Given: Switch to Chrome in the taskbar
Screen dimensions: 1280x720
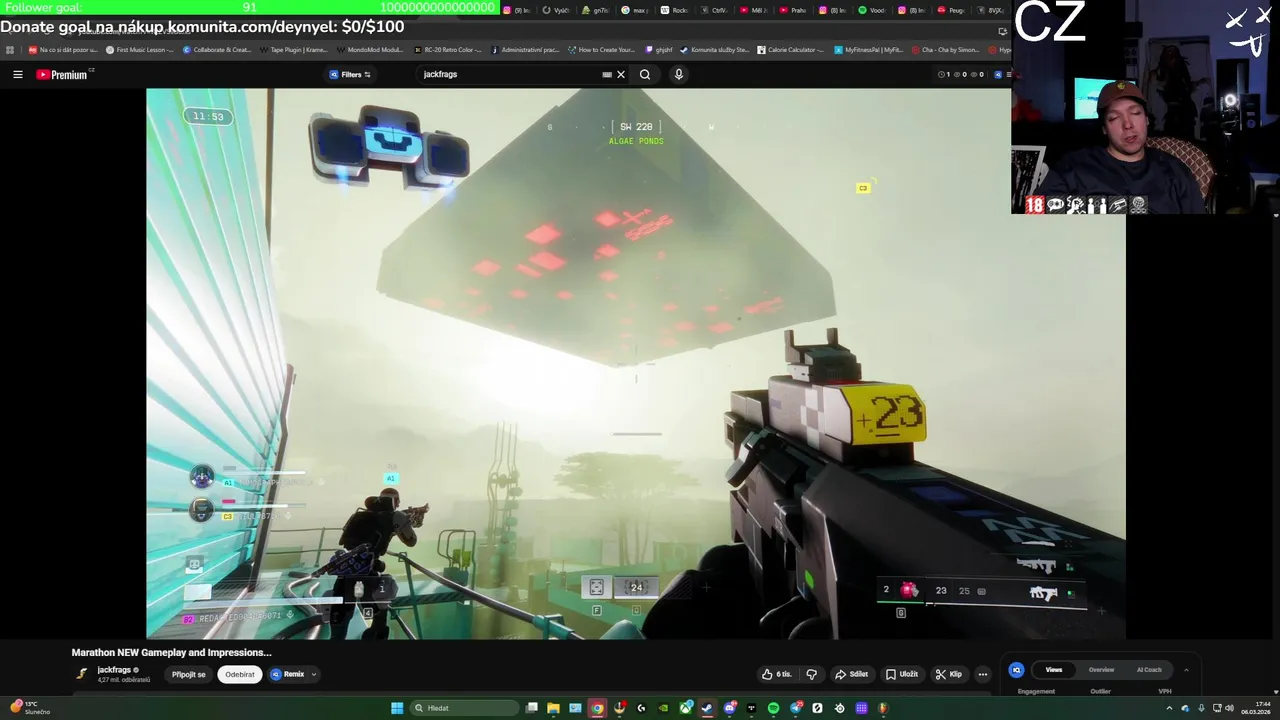Looking at the screenshot, I should (597, 708).
